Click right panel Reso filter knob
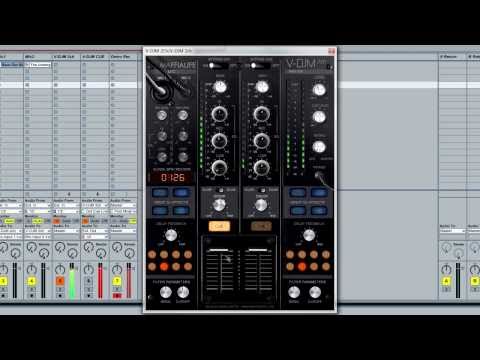Image resolution: width=480 pixels, height=360 pixels. pyautogui.click(x=294, y=292)
